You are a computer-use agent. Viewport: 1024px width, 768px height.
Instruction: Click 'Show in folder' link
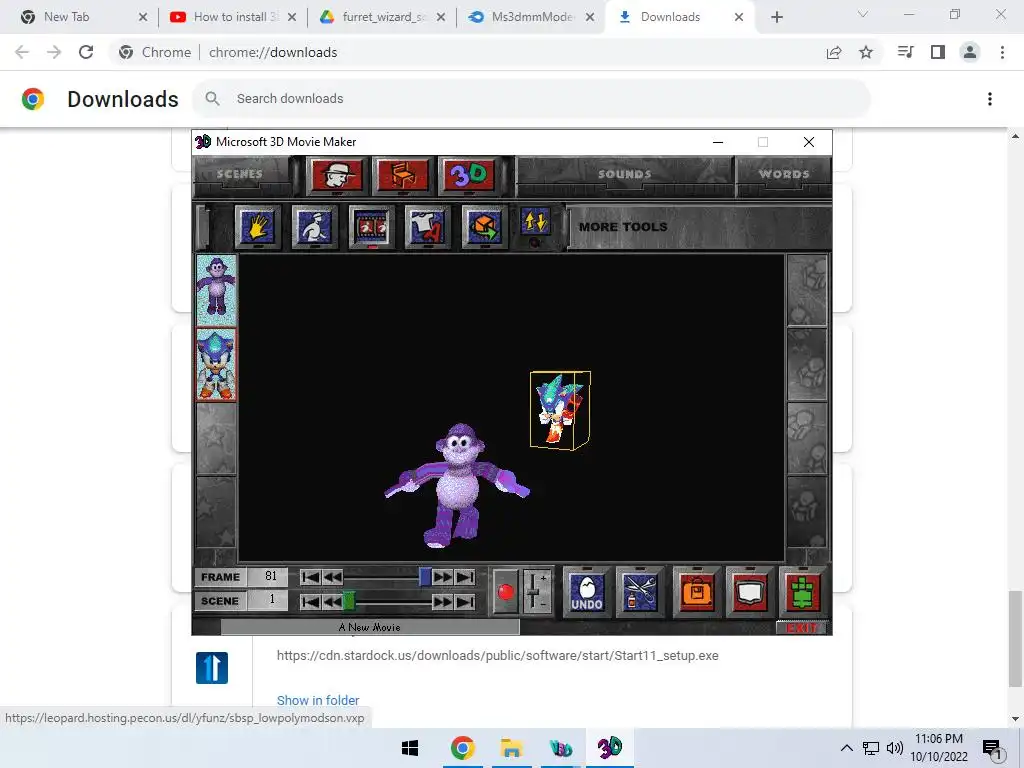click(x=318, y=700)
